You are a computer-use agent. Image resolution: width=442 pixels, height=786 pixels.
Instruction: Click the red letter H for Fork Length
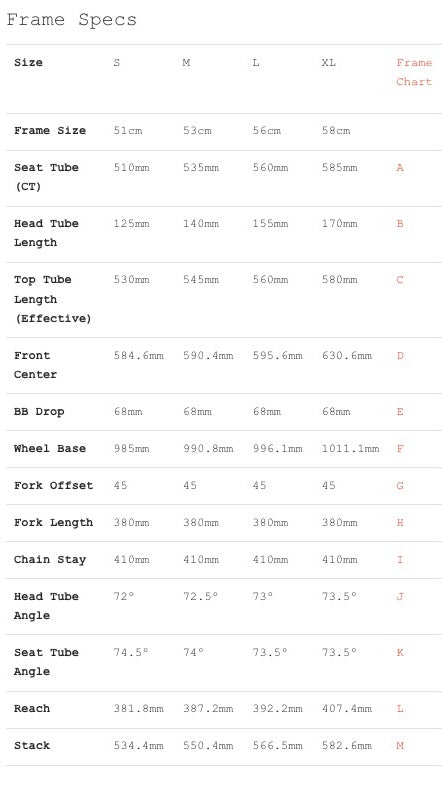click(x=400, y=523)
